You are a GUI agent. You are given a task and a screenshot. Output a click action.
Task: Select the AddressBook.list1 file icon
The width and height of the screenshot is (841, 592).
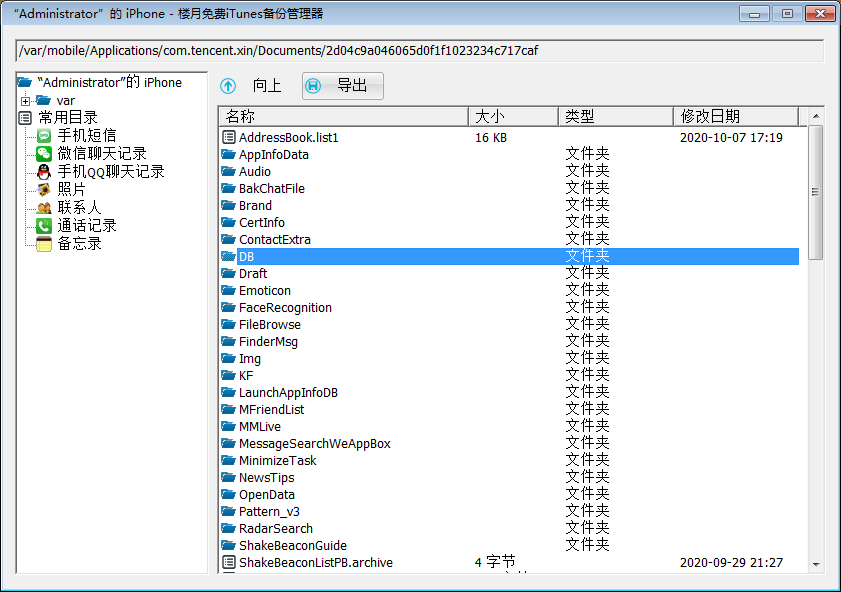229,137
